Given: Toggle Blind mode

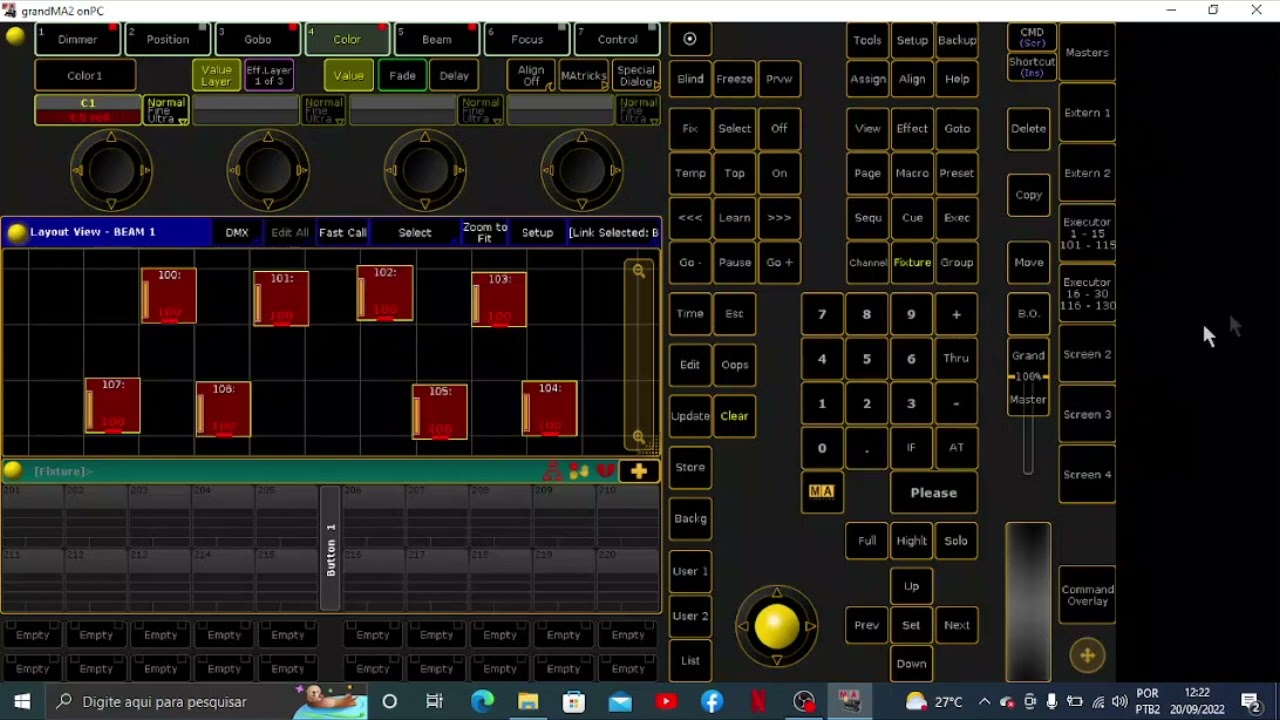Looking at the screenshot, I should (690, 79).
